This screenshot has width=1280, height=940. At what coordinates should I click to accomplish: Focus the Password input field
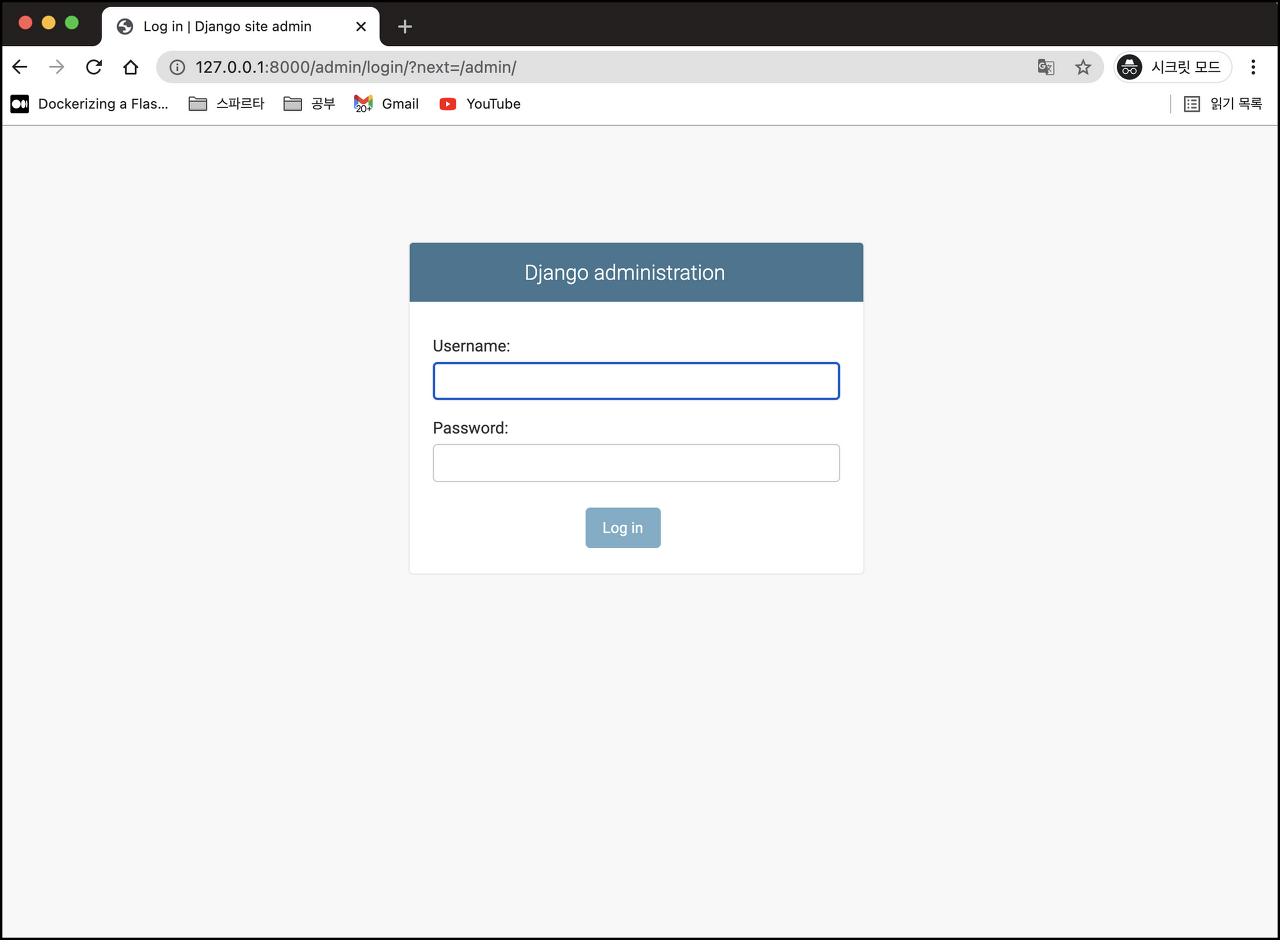[636, 463]
